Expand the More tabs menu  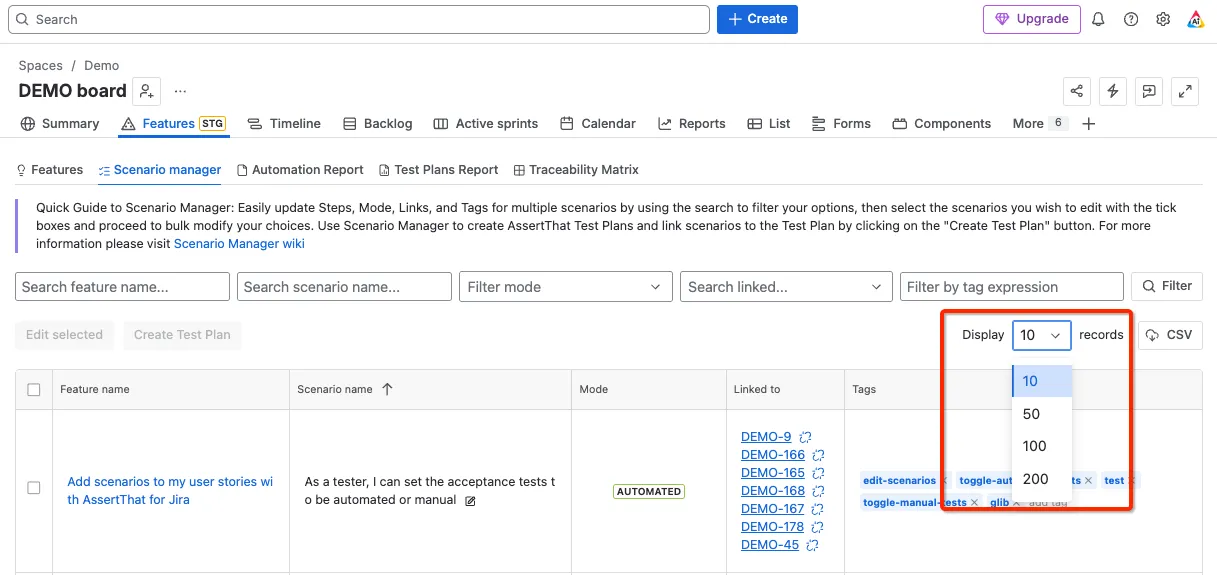(x=1039, y=124)
